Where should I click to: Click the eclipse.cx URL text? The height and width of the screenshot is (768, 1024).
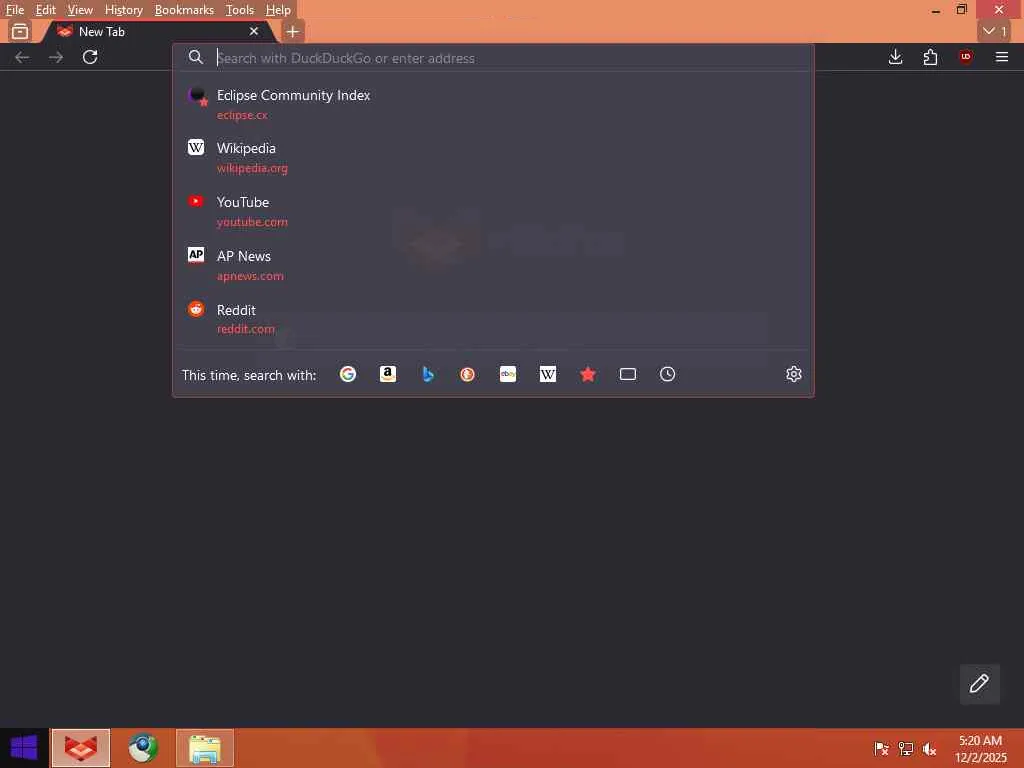[x=242, y=115]
